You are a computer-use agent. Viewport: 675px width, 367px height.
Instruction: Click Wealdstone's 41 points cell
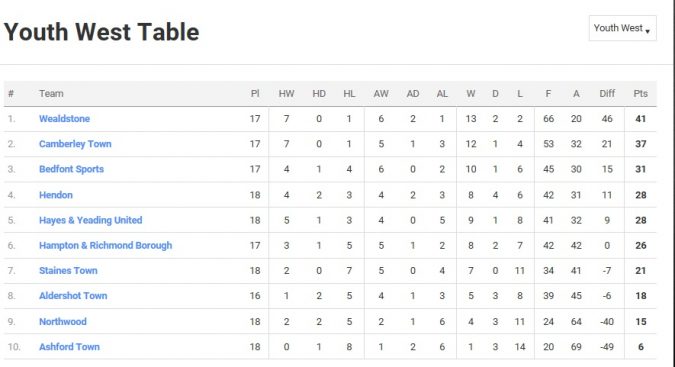[641, 119]
